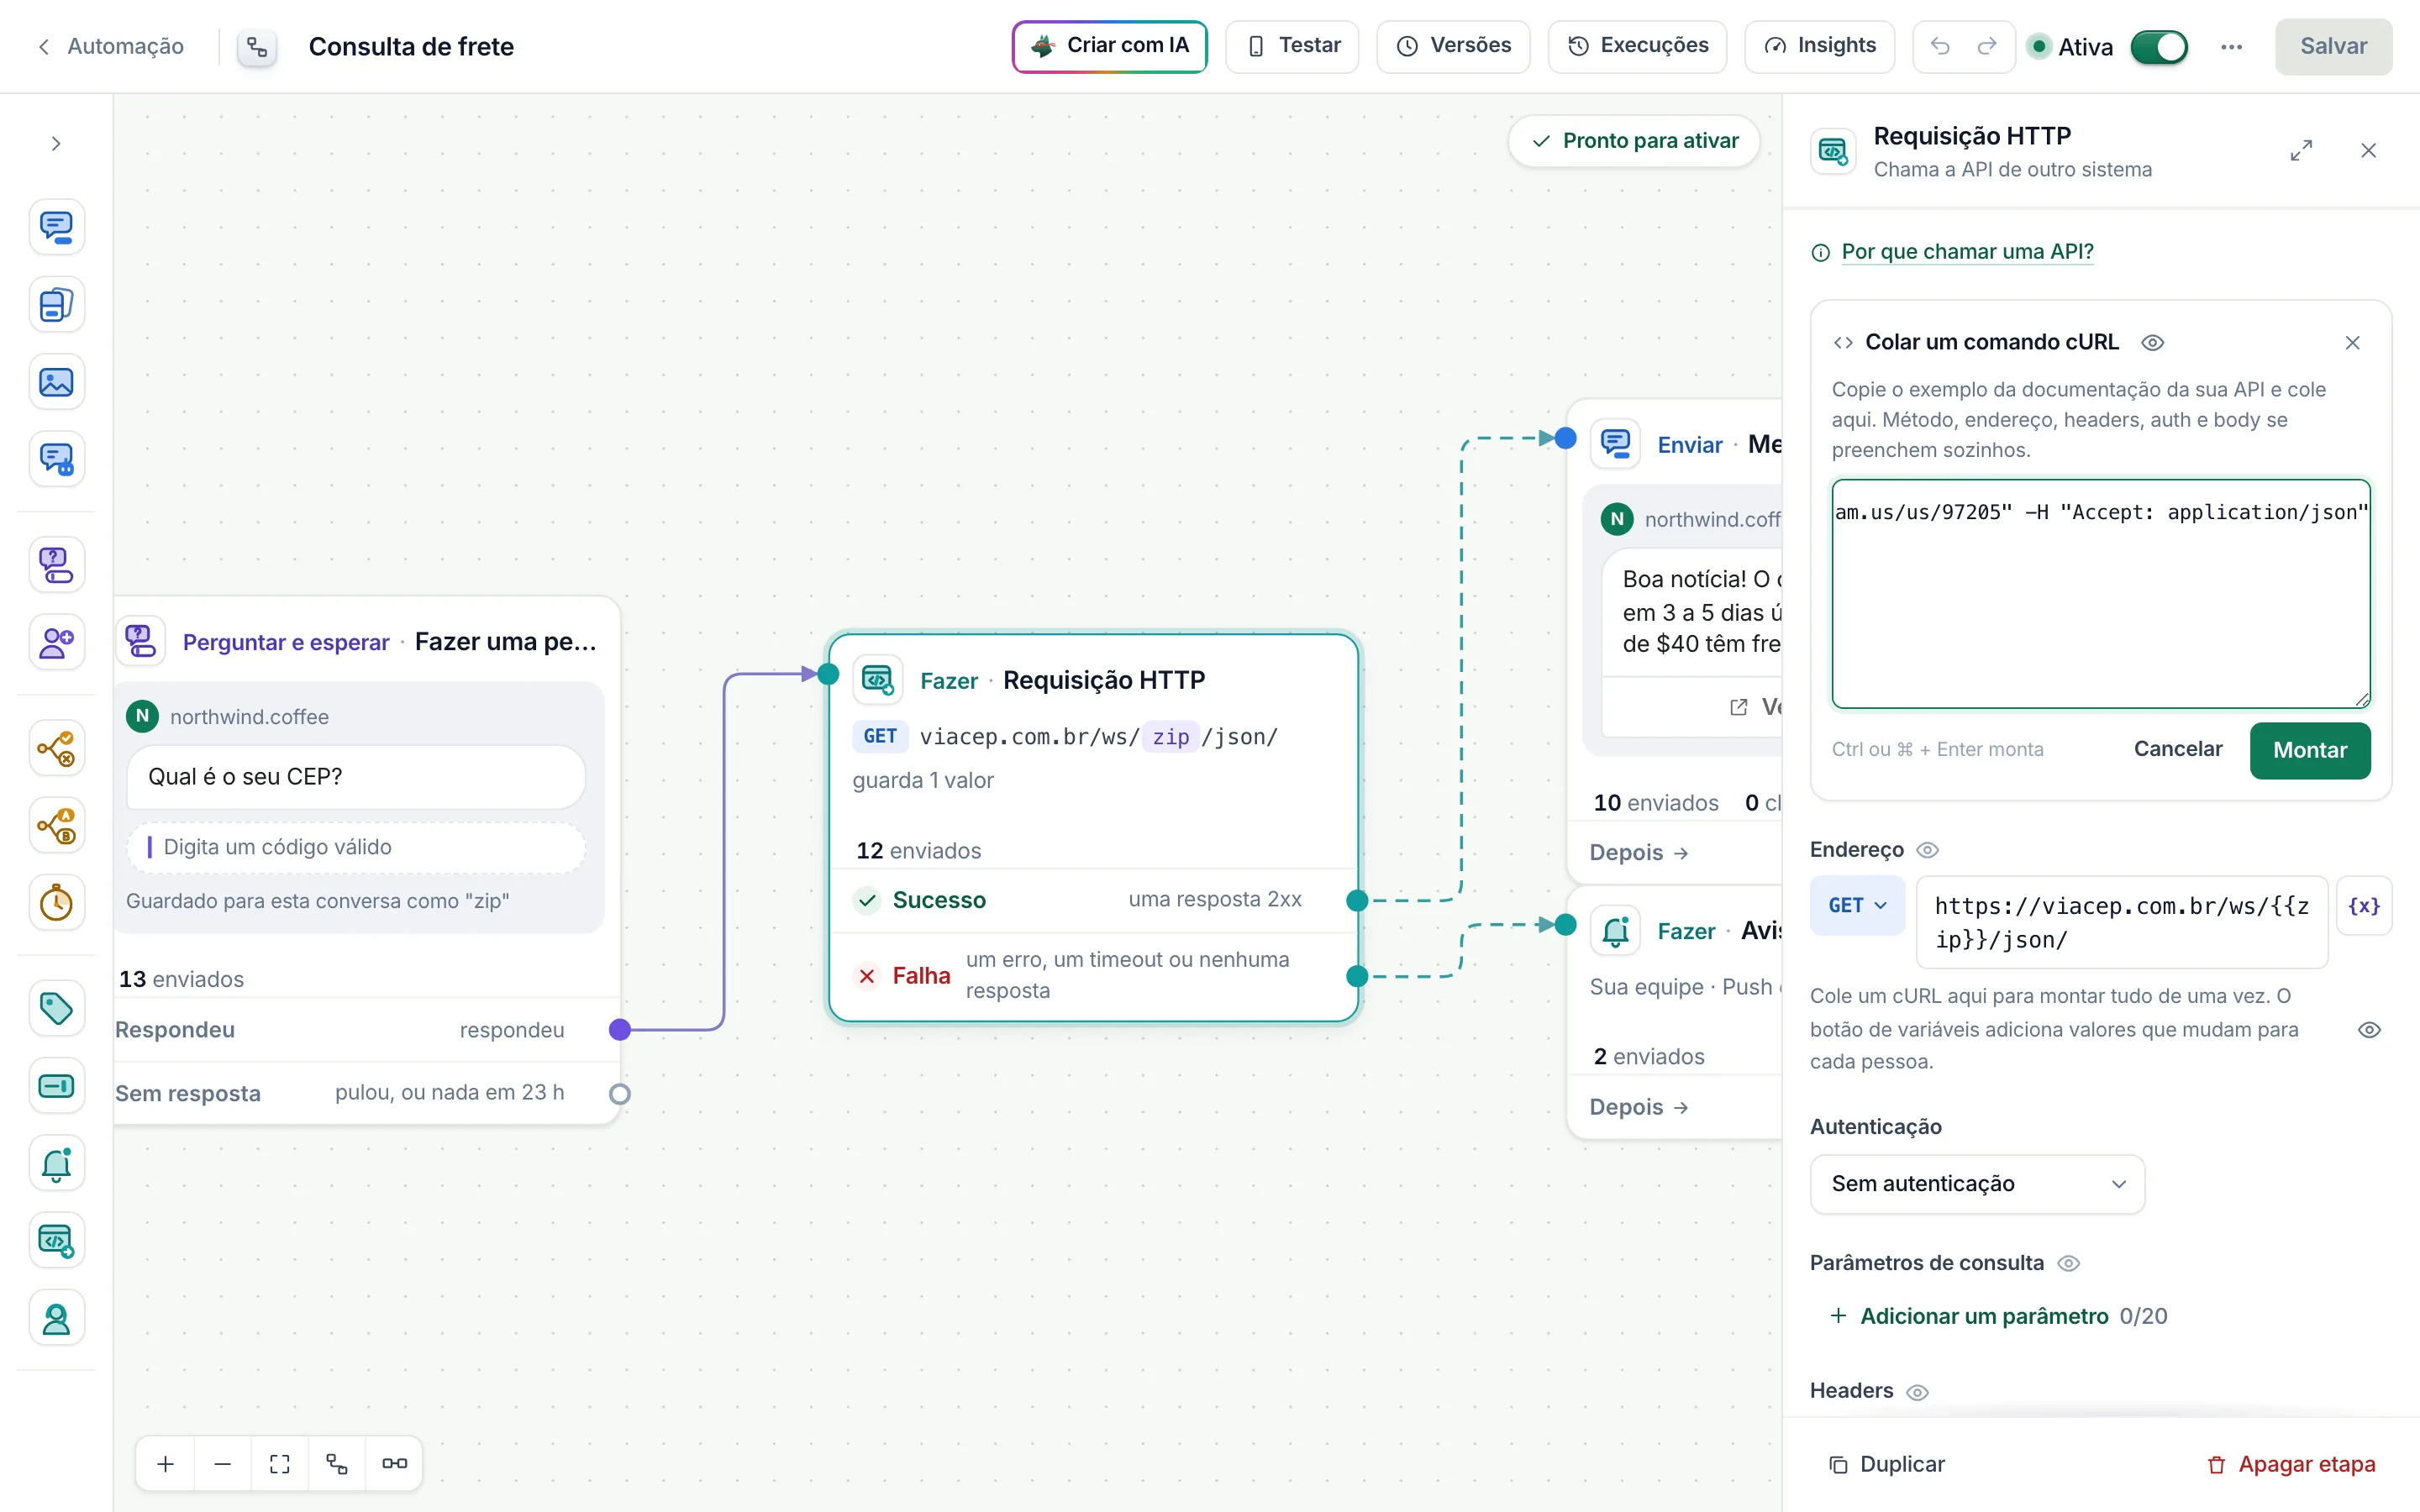Image resolution: width=2420 pixels, height=1512 pixels.
Task: Select the send message step icon in sidebar
Action: [56, 227]
